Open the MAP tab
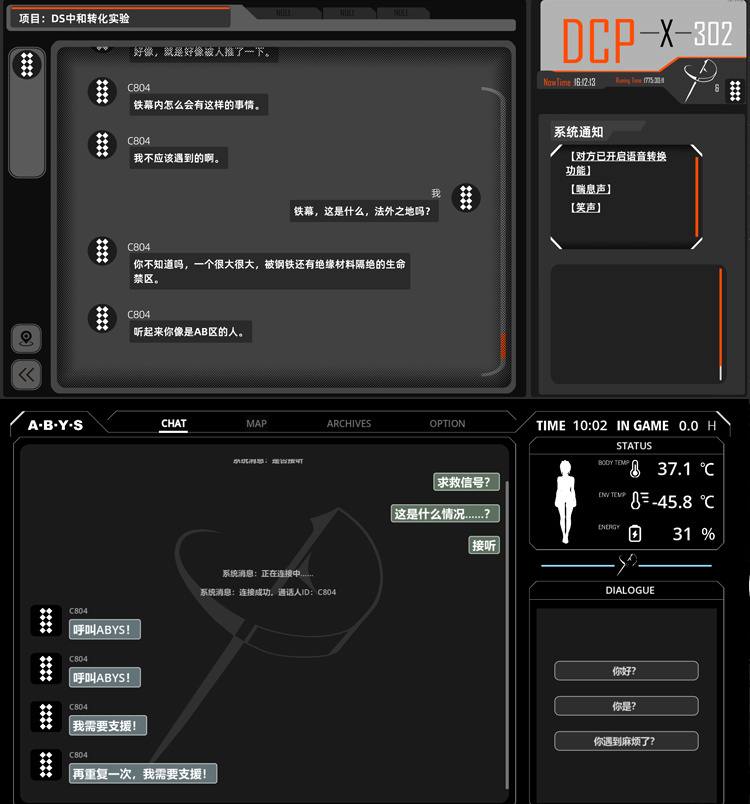The image size is (750, 804). pyautogui.click(x=256, y=424)
